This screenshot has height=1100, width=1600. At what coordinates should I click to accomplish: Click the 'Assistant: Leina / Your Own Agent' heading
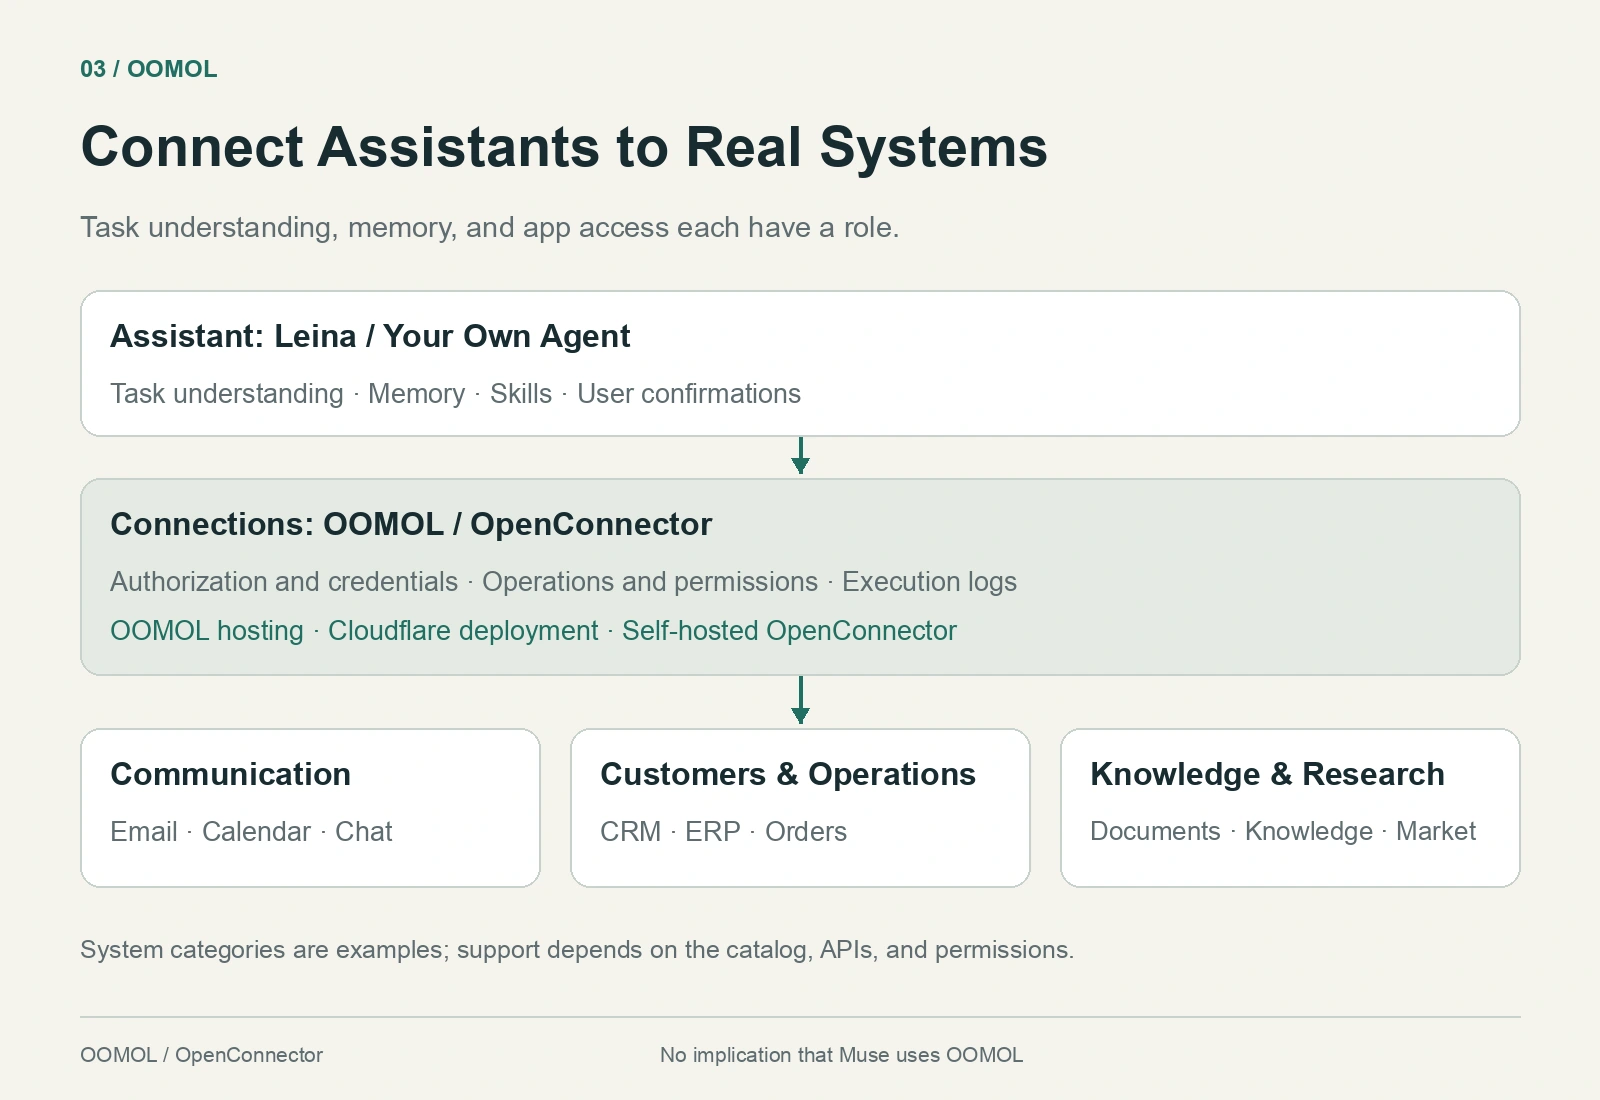[x=370, y=336]
